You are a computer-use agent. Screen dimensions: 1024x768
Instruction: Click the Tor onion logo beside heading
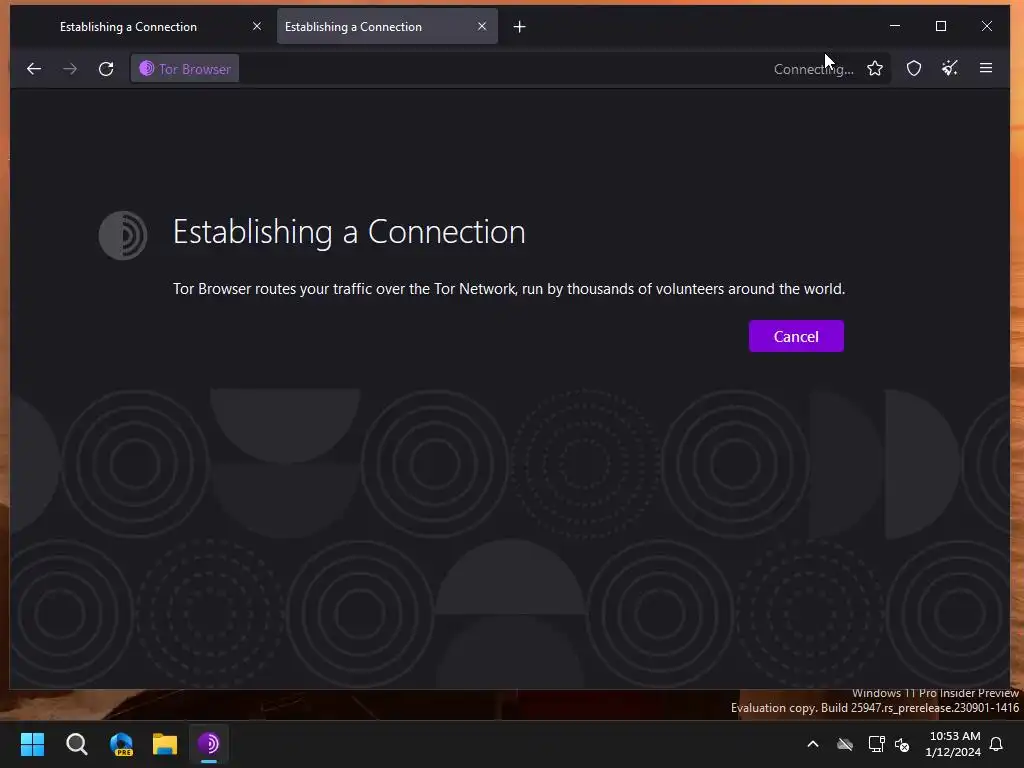pyautogui.click(x=123, y=235)
